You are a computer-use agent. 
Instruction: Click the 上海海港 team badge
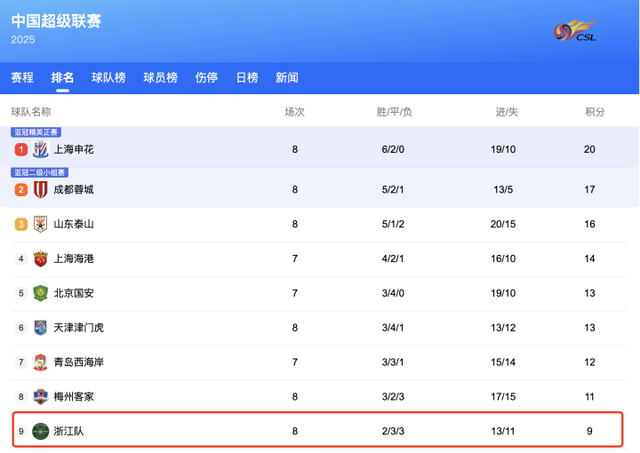pos(40,259)
